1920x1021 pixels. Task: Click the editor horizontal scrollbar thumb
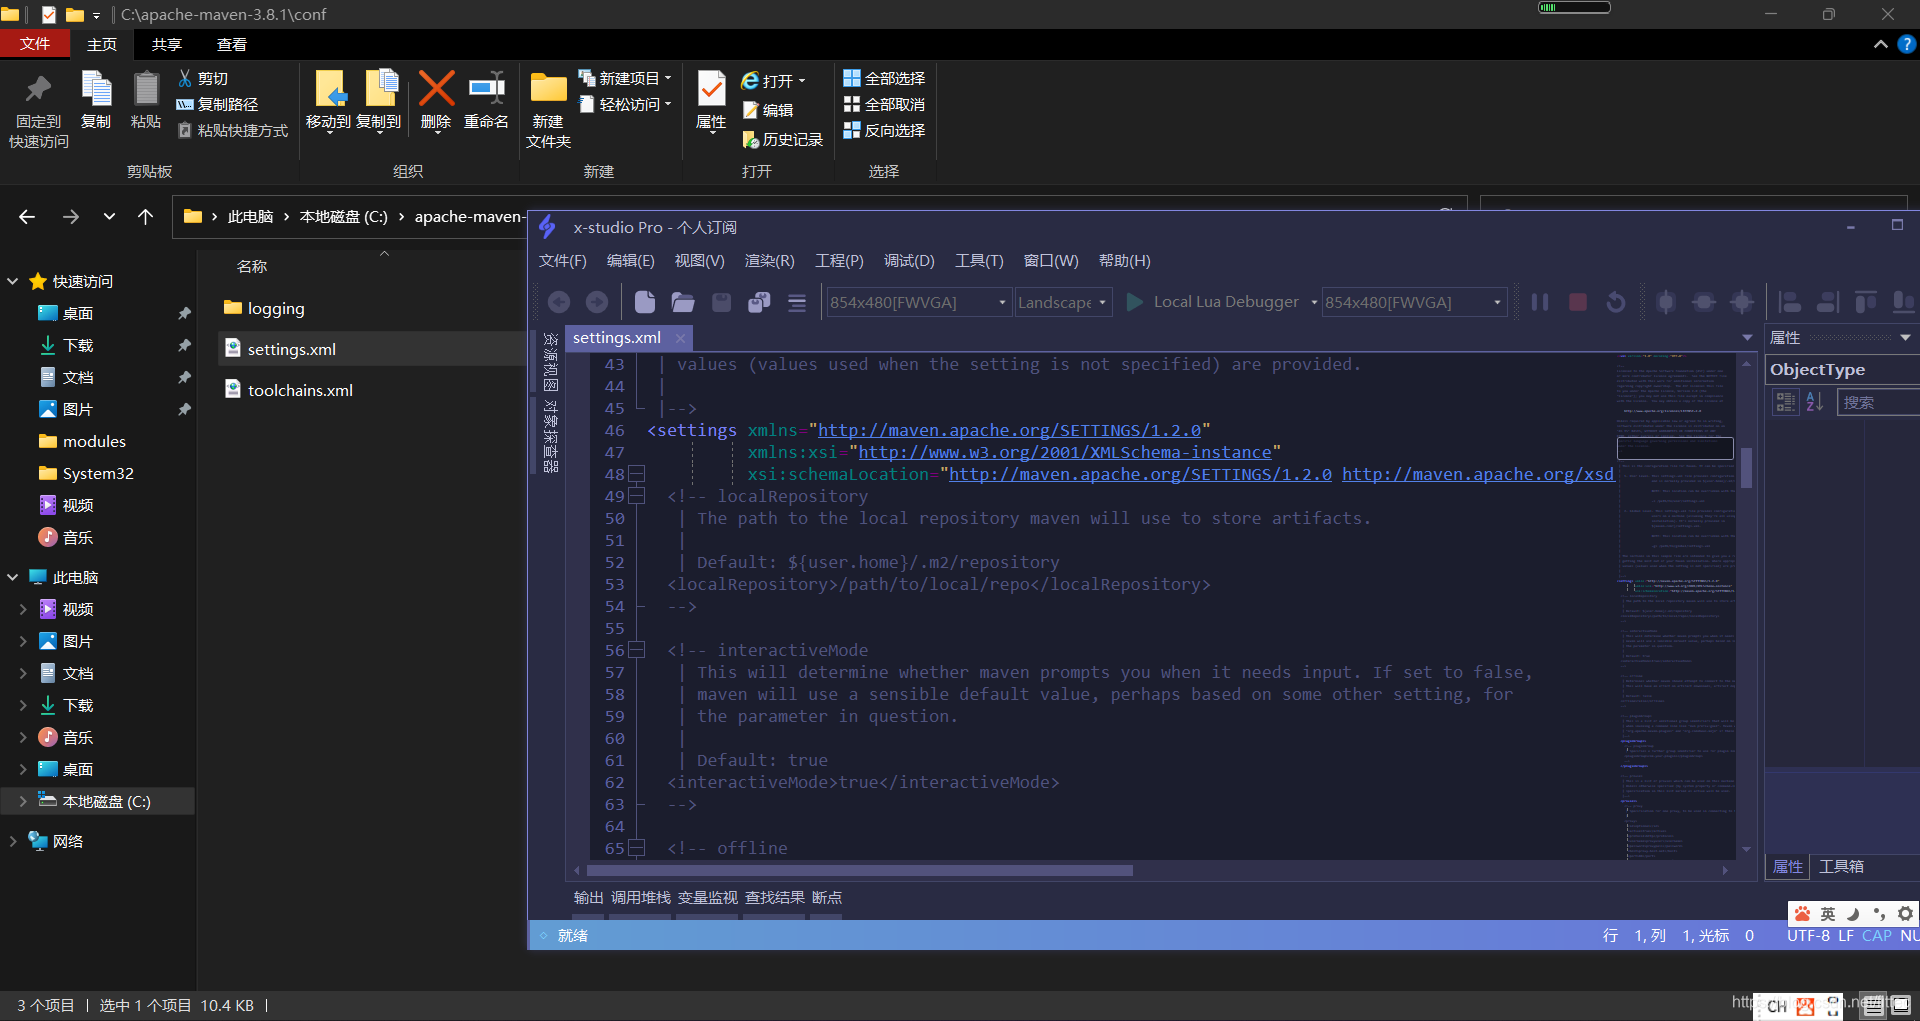coord(860,870)
